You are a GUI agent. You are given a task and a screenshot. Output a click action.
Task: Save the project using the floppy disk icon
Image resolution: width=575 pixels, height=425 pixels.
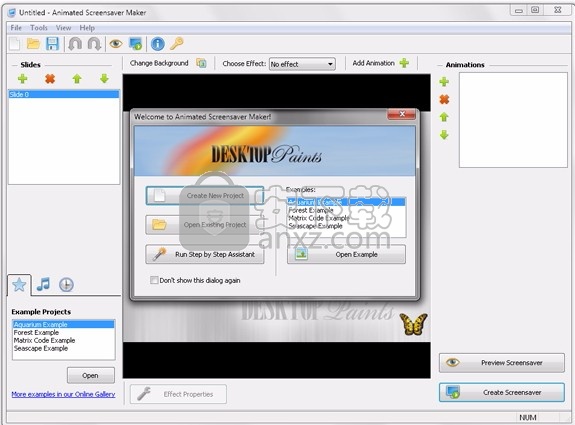(52, 44)
